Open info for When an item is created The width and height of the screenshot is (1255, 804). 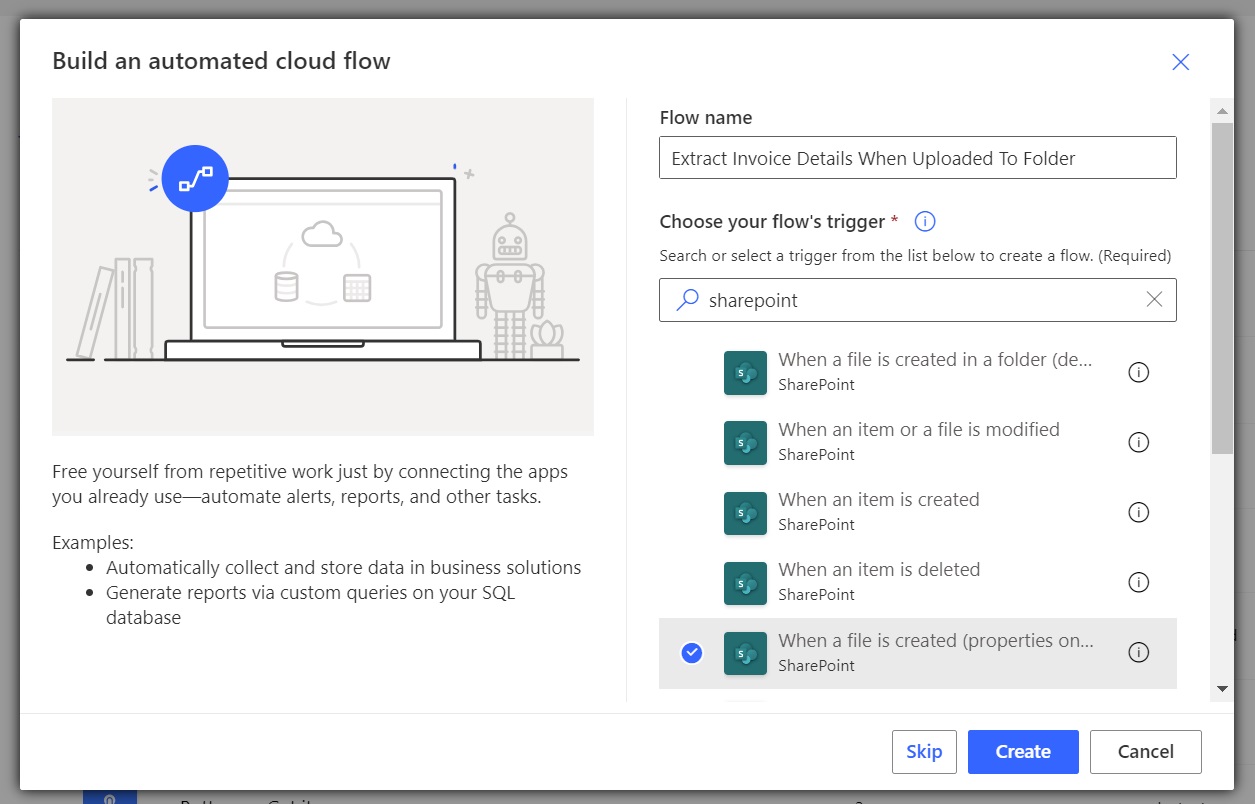1138,512
